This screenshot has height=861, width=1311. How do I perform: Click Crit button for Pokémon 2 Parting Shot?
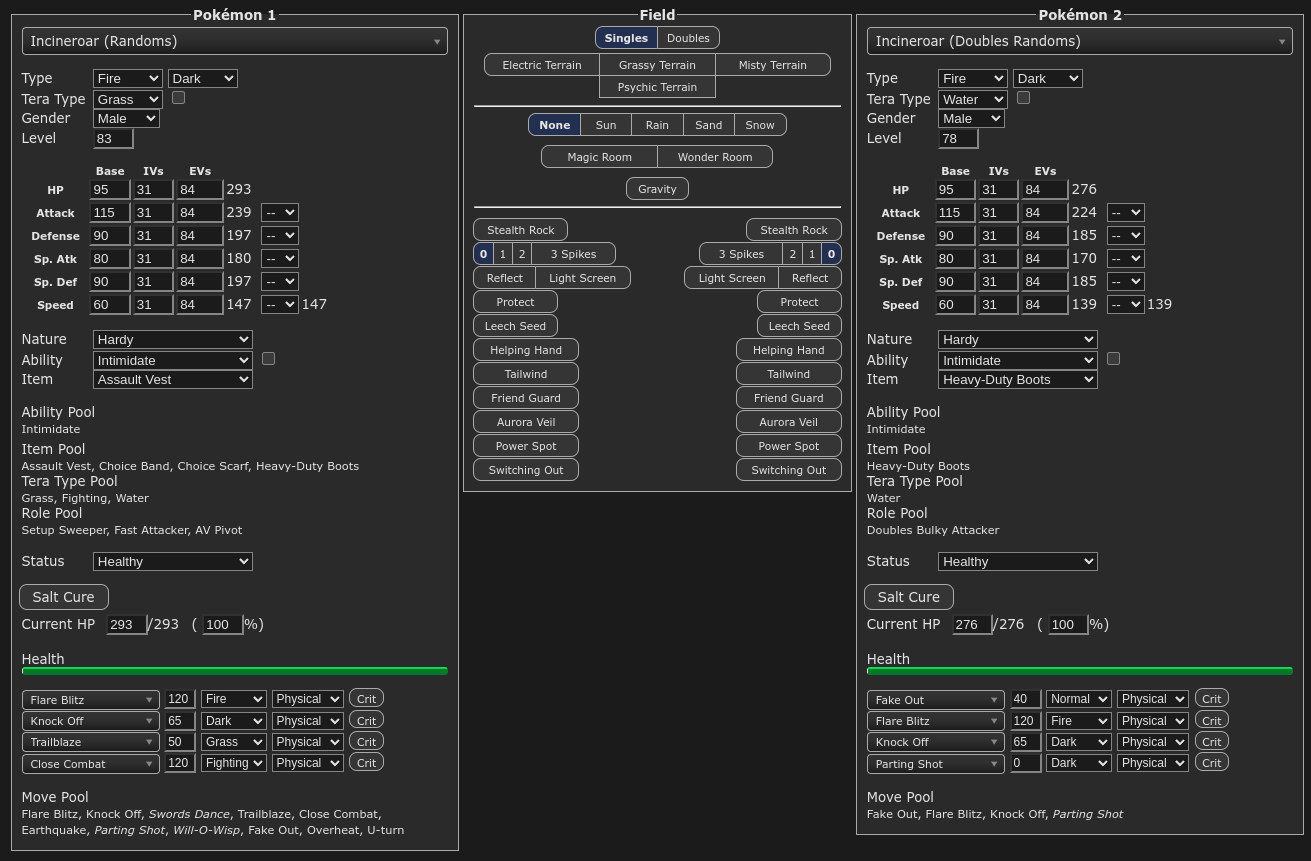pyautogui.click(x=1211, y=762)
